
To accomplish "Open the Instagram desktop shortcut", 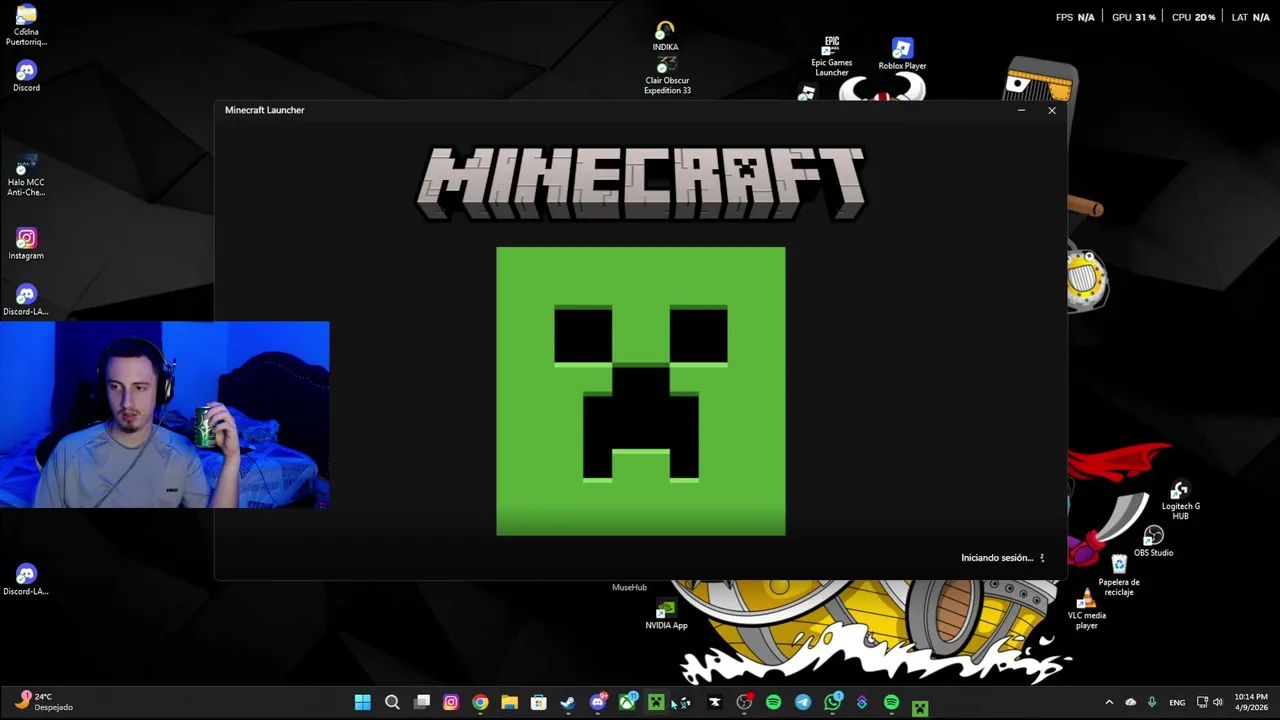I will [26, 244].
